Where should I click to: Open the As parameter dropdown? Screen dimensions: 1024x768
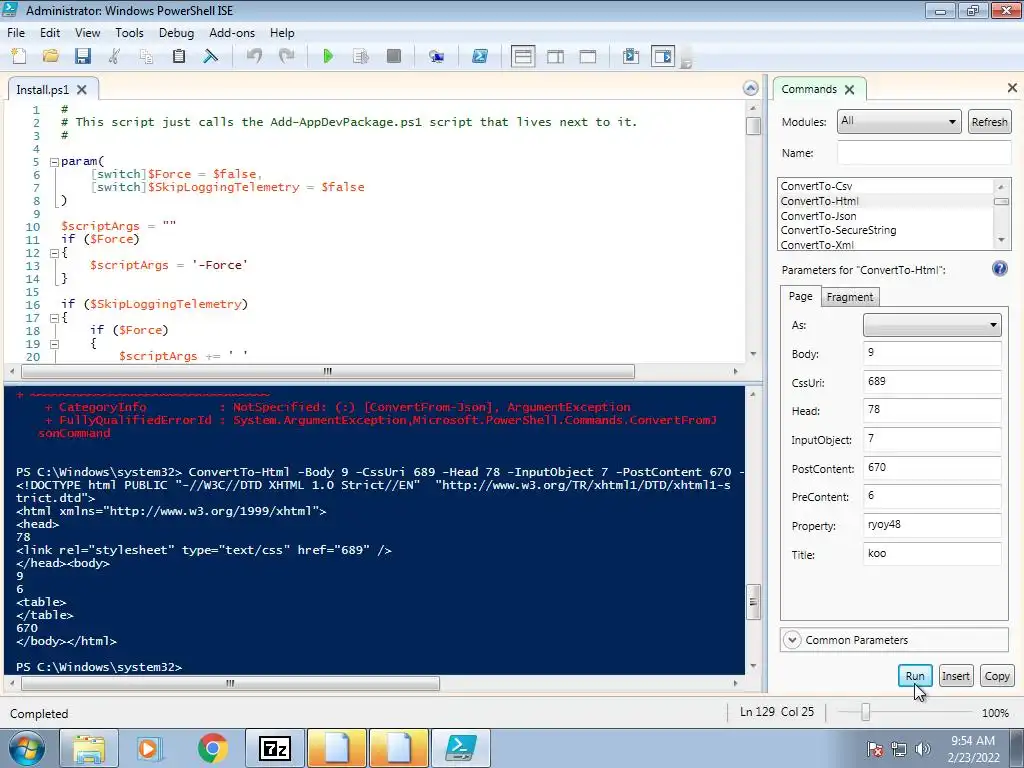(x=932, y=325)
